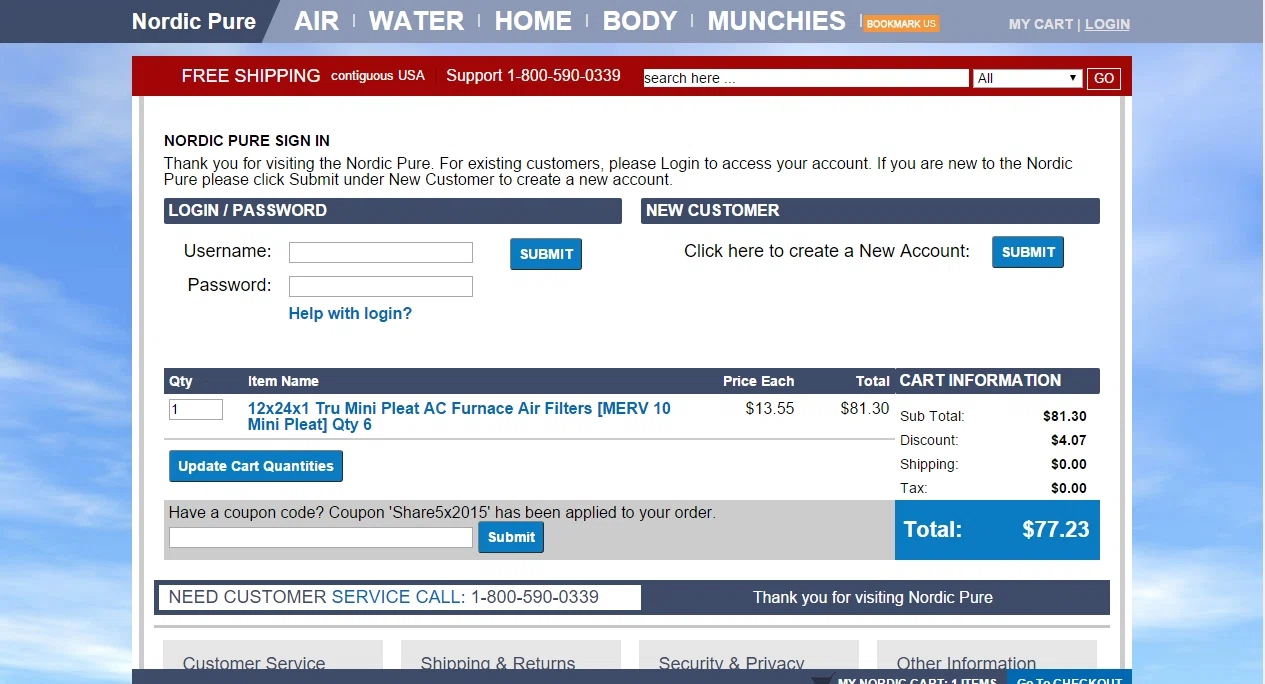Click the search here text field
Image resolution: width=1265 pixels, height=684 pixels.
805,78
